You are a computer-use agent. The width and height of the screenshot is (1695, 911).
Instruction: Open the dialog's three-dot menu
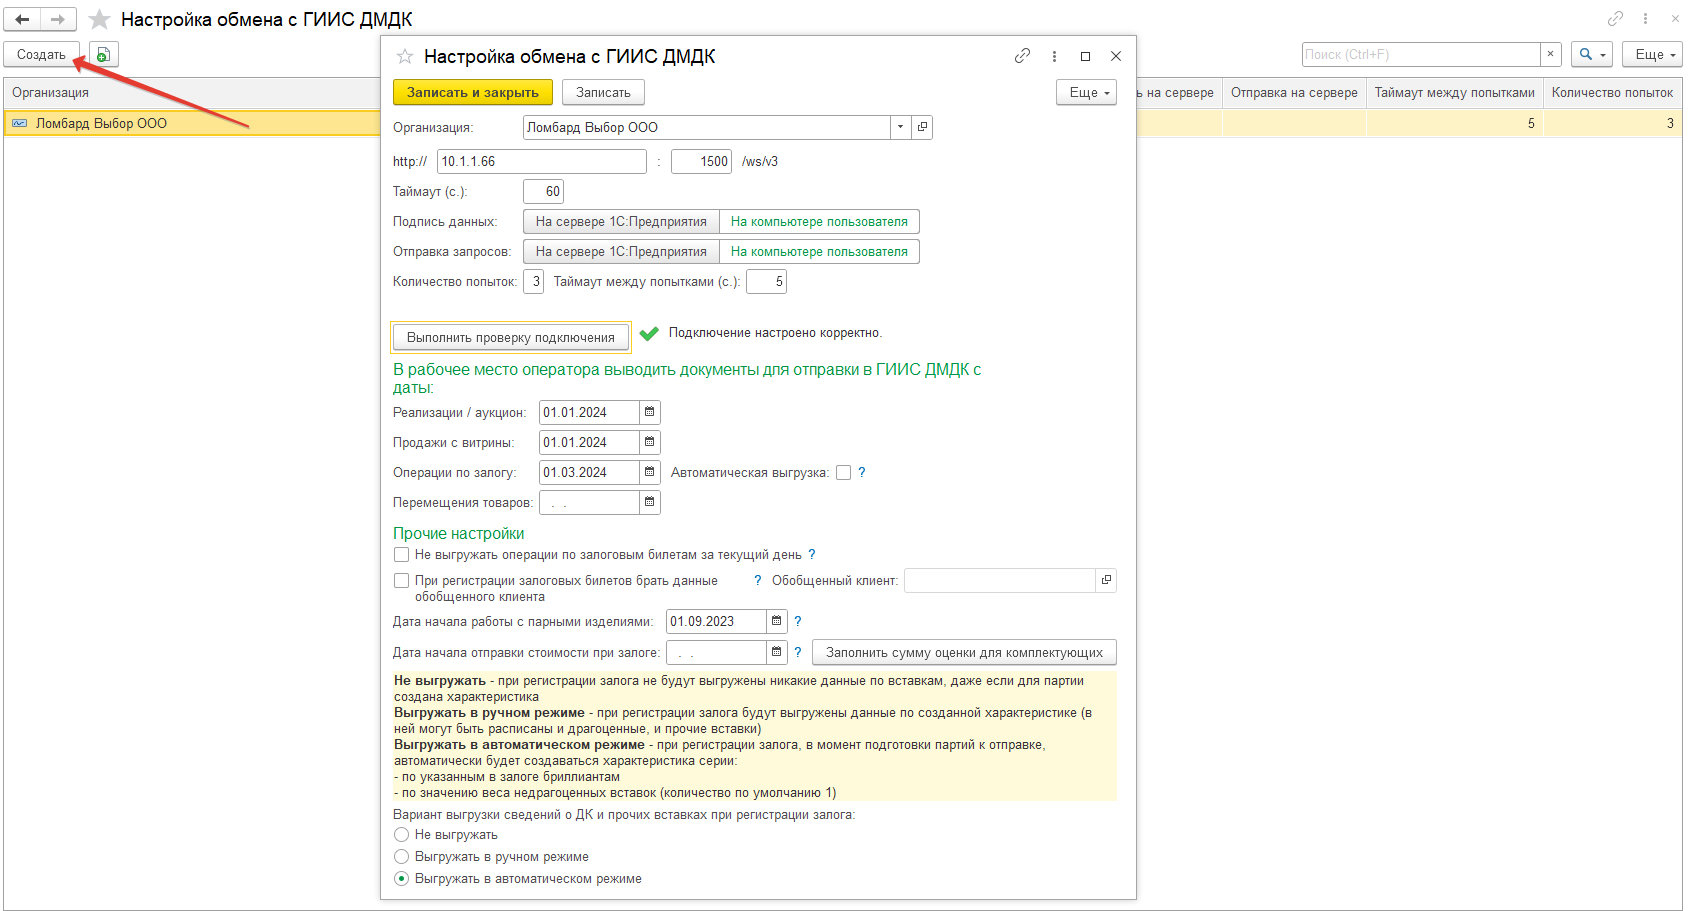pyautogui.click(x=1054, y=56)
